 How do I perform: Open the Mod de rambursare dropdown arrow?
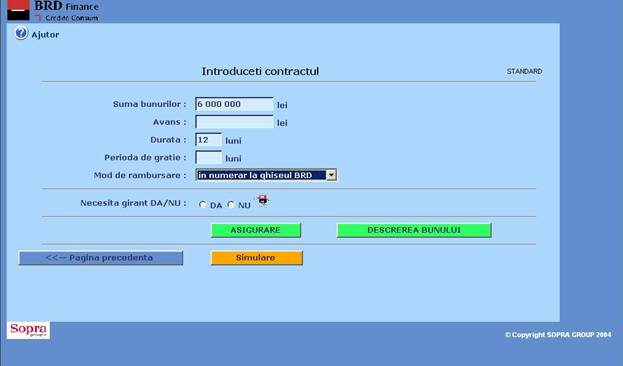331,175
